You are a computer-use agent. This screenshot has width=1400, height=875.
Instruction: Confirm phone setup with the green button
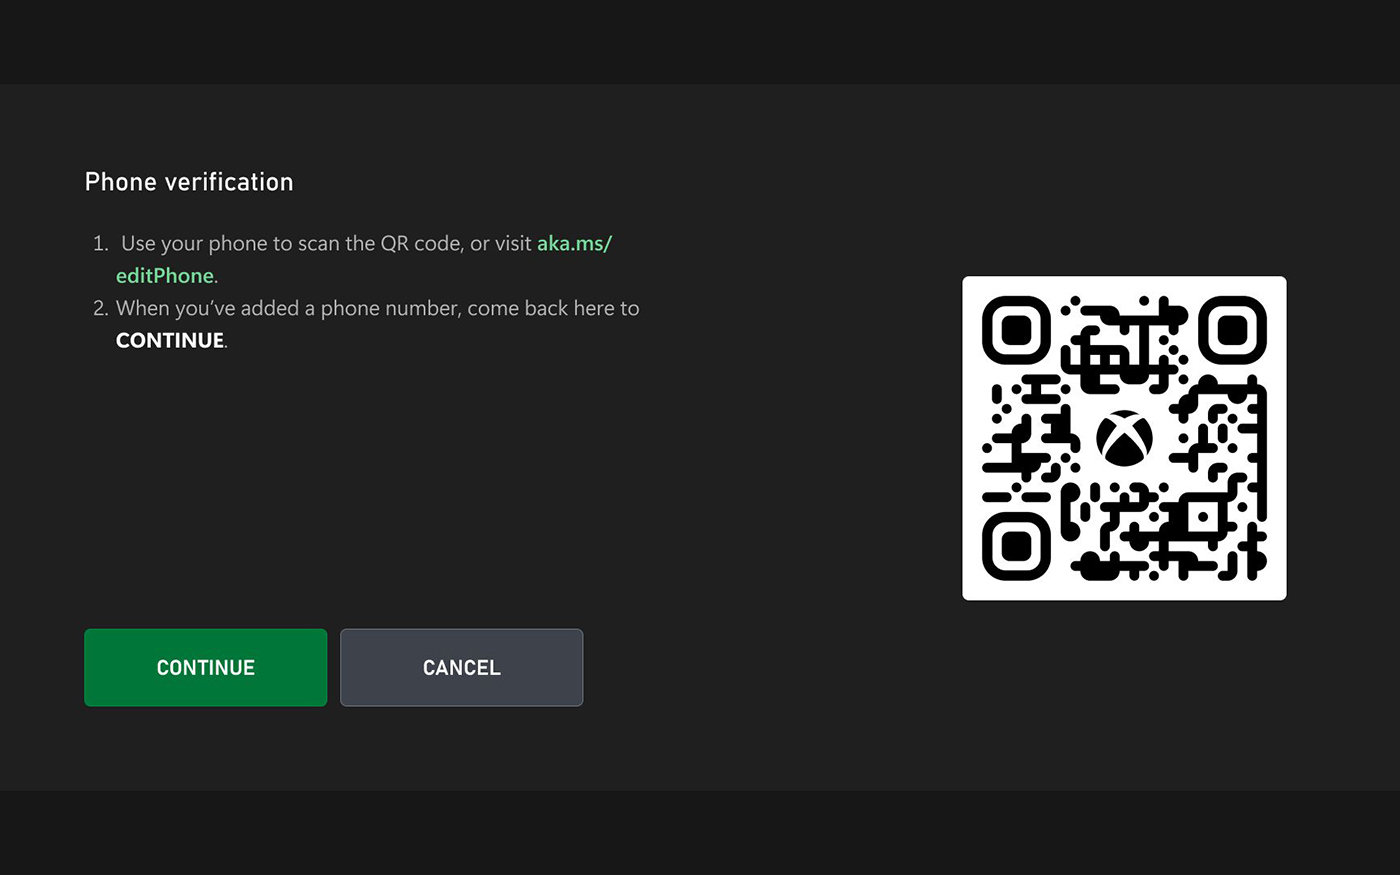pos(205,667)
